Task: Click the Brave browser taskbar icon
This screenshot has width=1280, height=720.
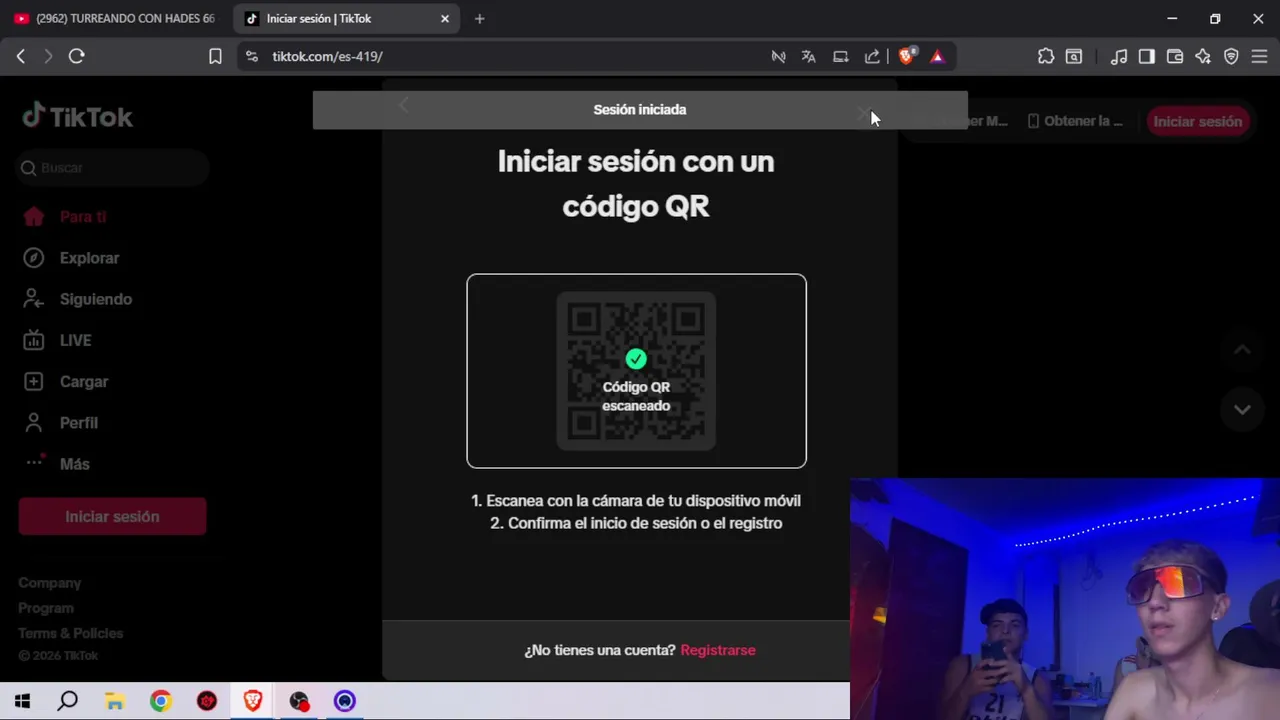Action: pos(253,701)
